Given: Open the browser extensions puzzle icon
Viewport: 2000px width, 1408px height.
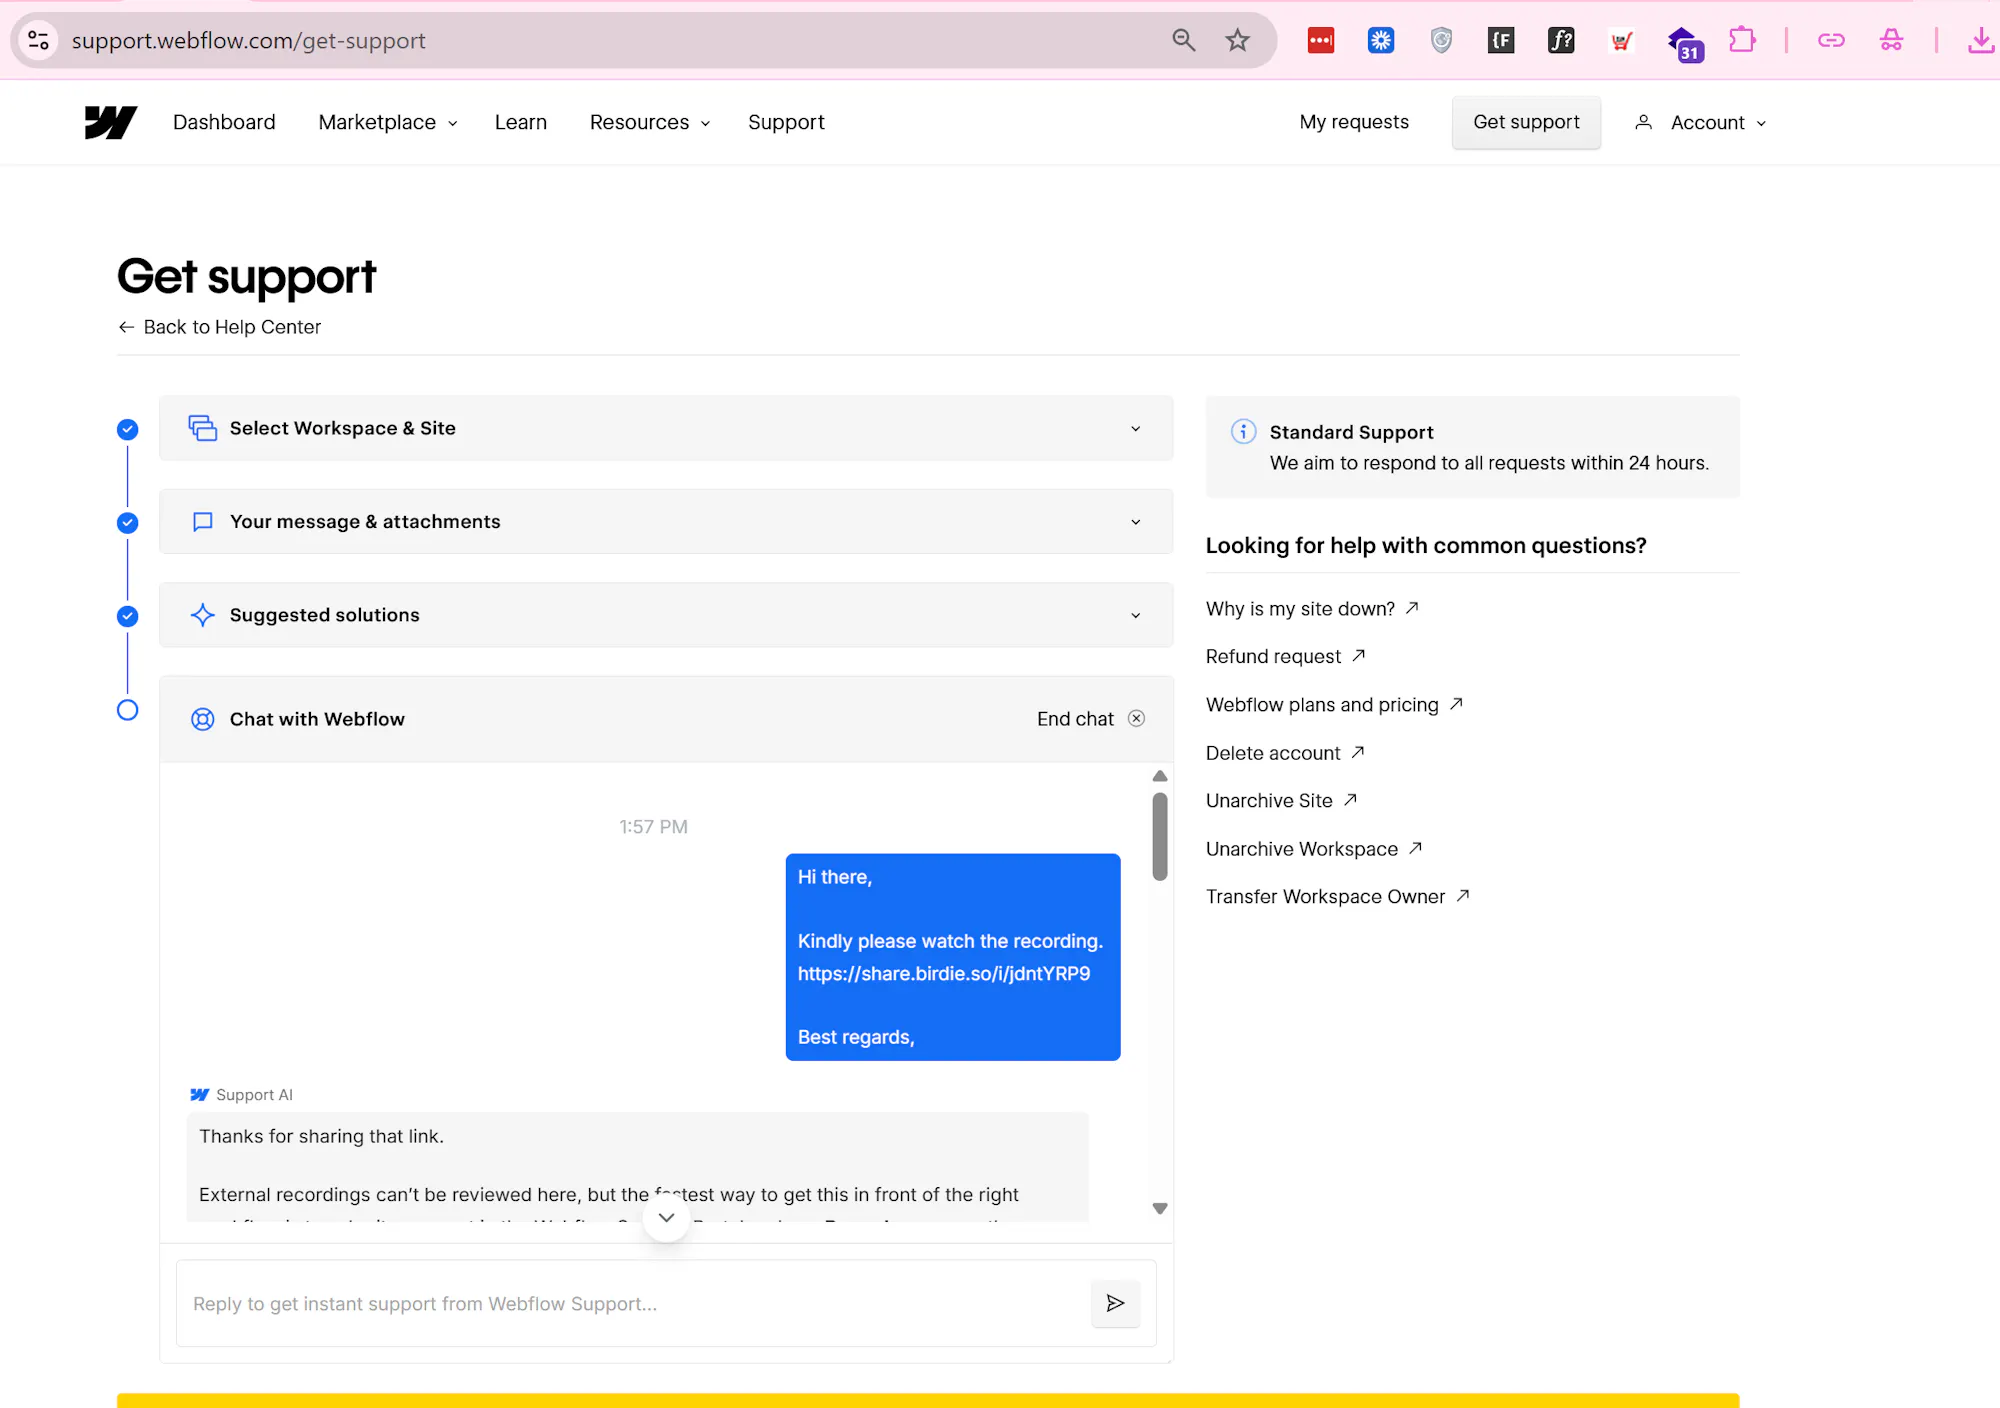Looking at the screenshot, I should pos(1742,41).
